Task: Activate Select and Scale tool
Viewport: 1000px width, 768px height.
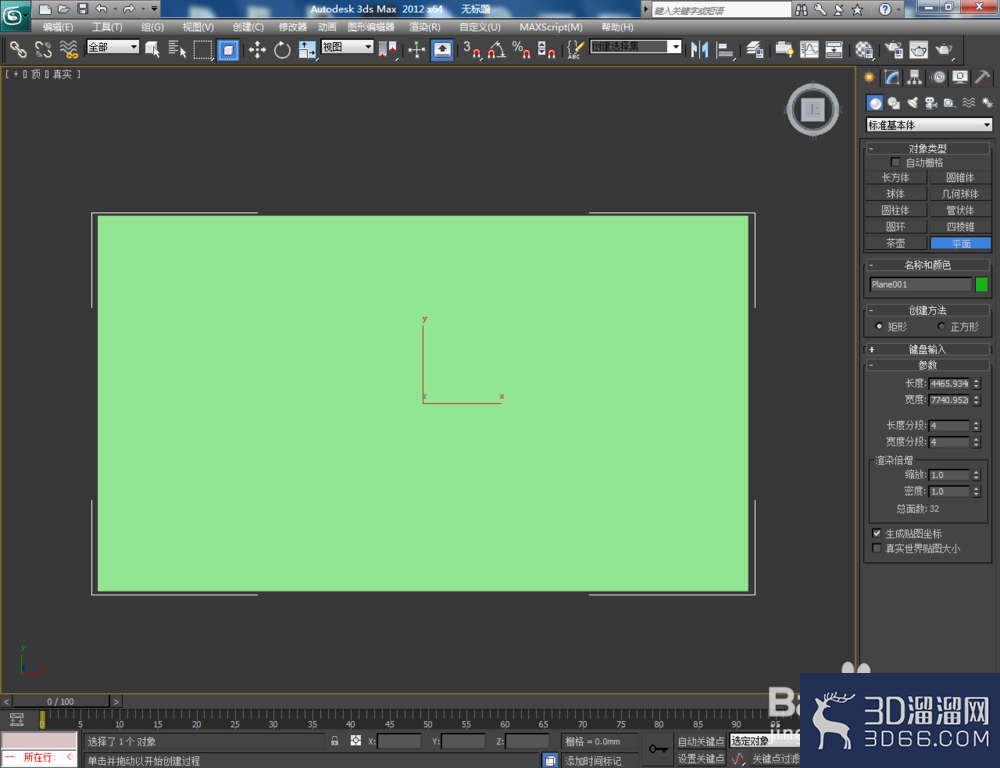Action: click(307, 49)
